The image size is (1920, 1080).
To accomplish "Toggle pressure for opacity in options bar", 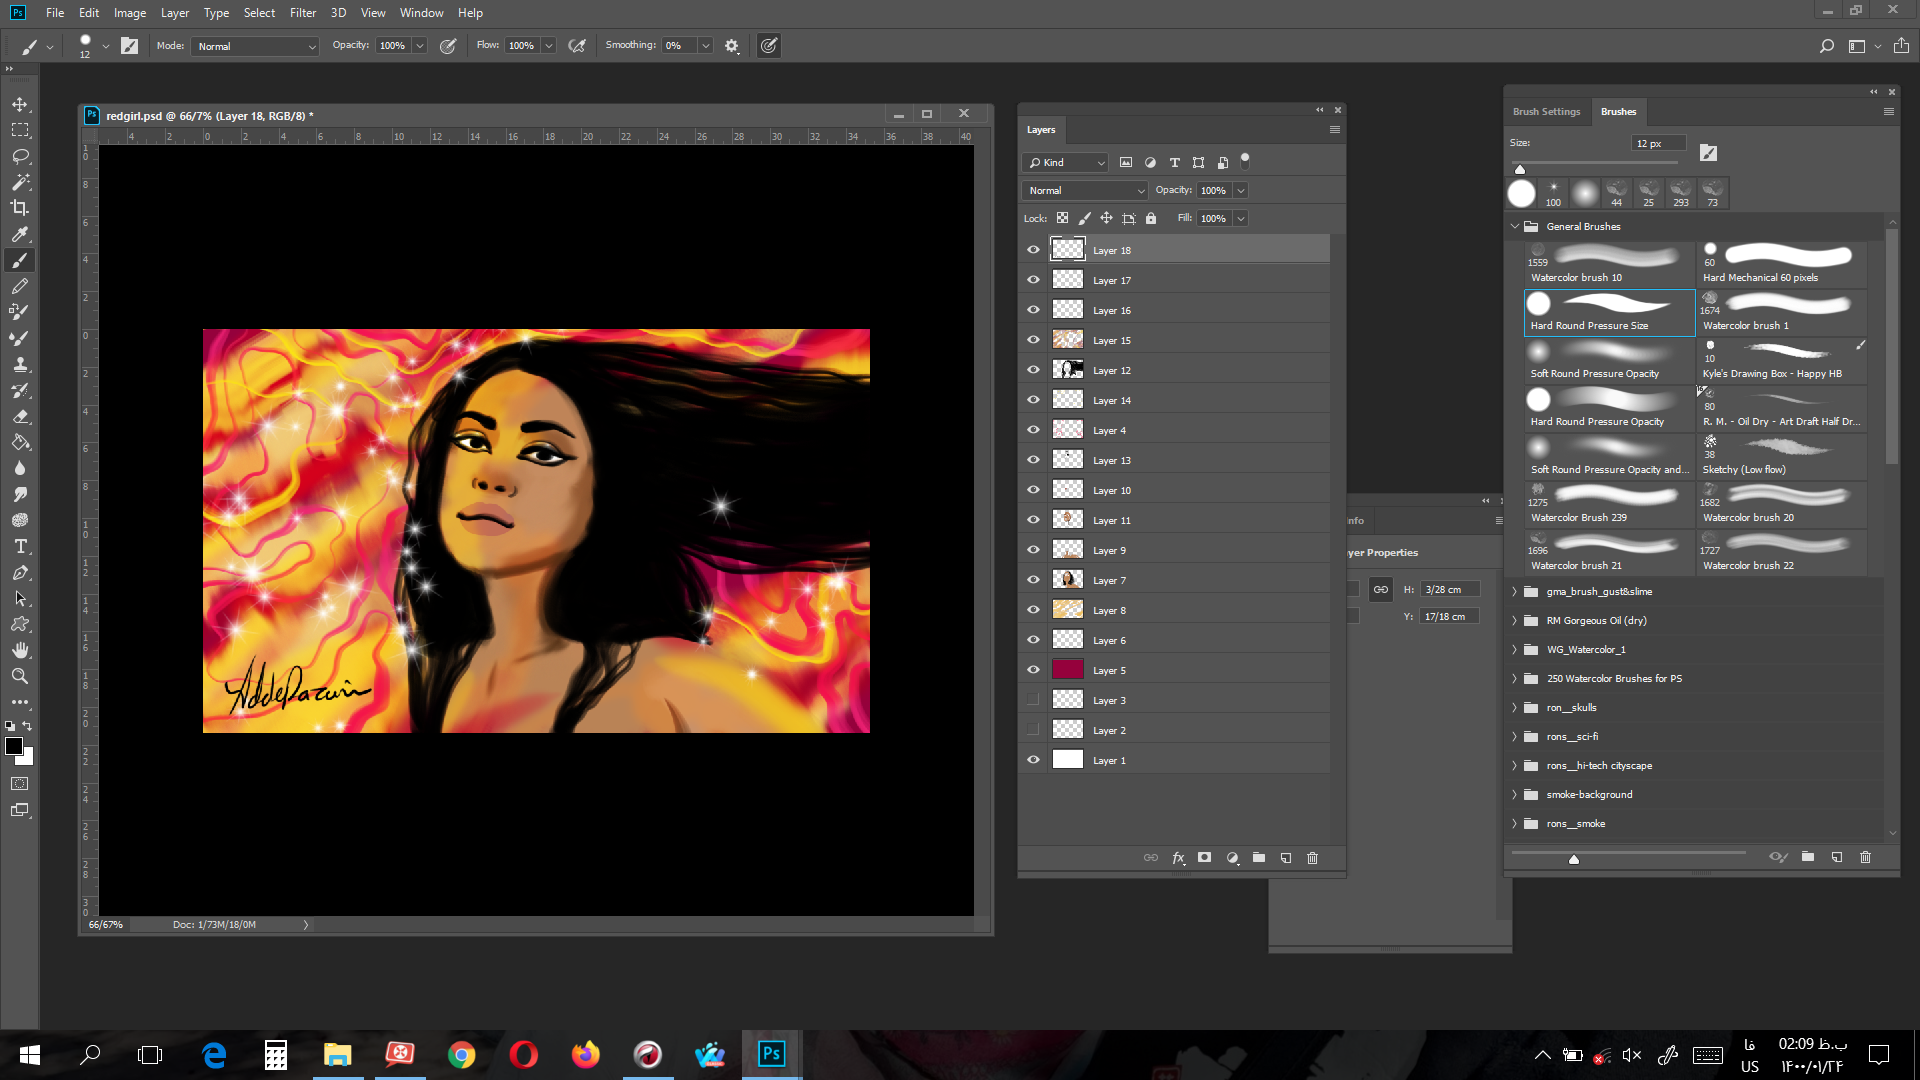I will (x=448, y=46).
